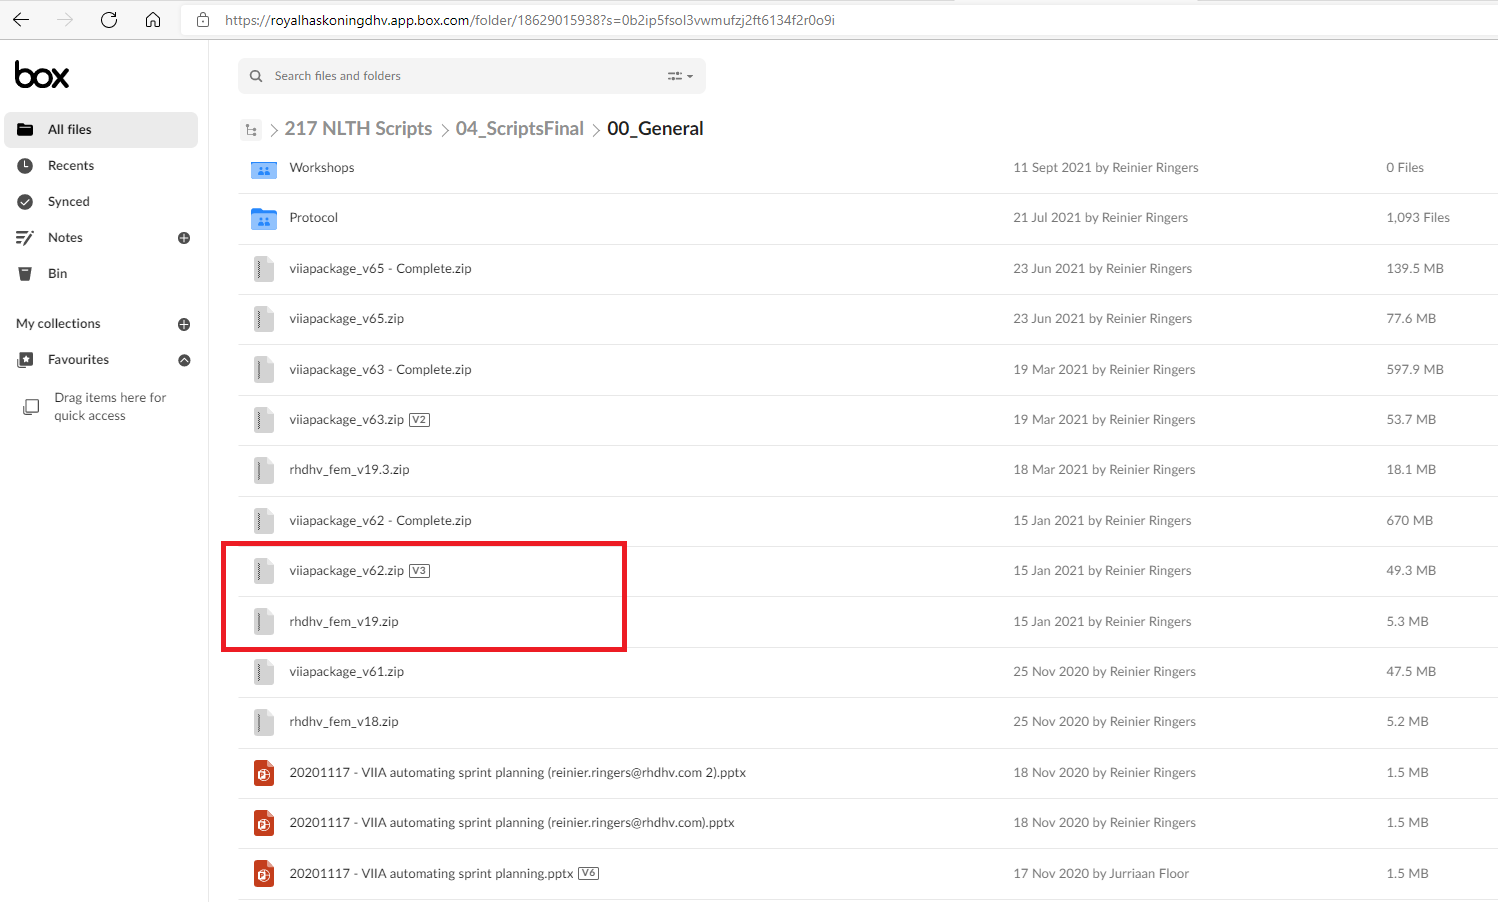Open viiapackage_v63 - Complete.zip

380,370
